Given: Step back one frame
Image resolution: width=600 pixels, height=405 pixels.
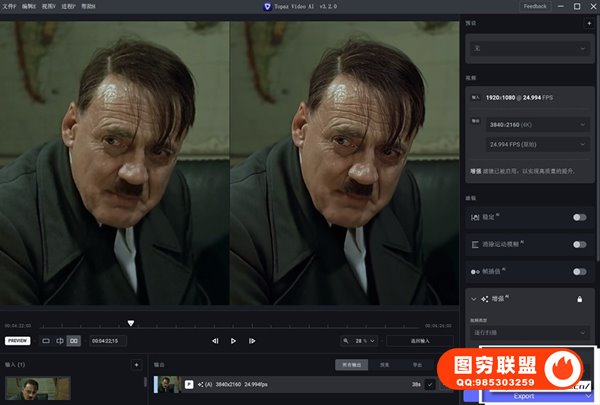Looking at the screenshot, I should (x=215, y=341).
